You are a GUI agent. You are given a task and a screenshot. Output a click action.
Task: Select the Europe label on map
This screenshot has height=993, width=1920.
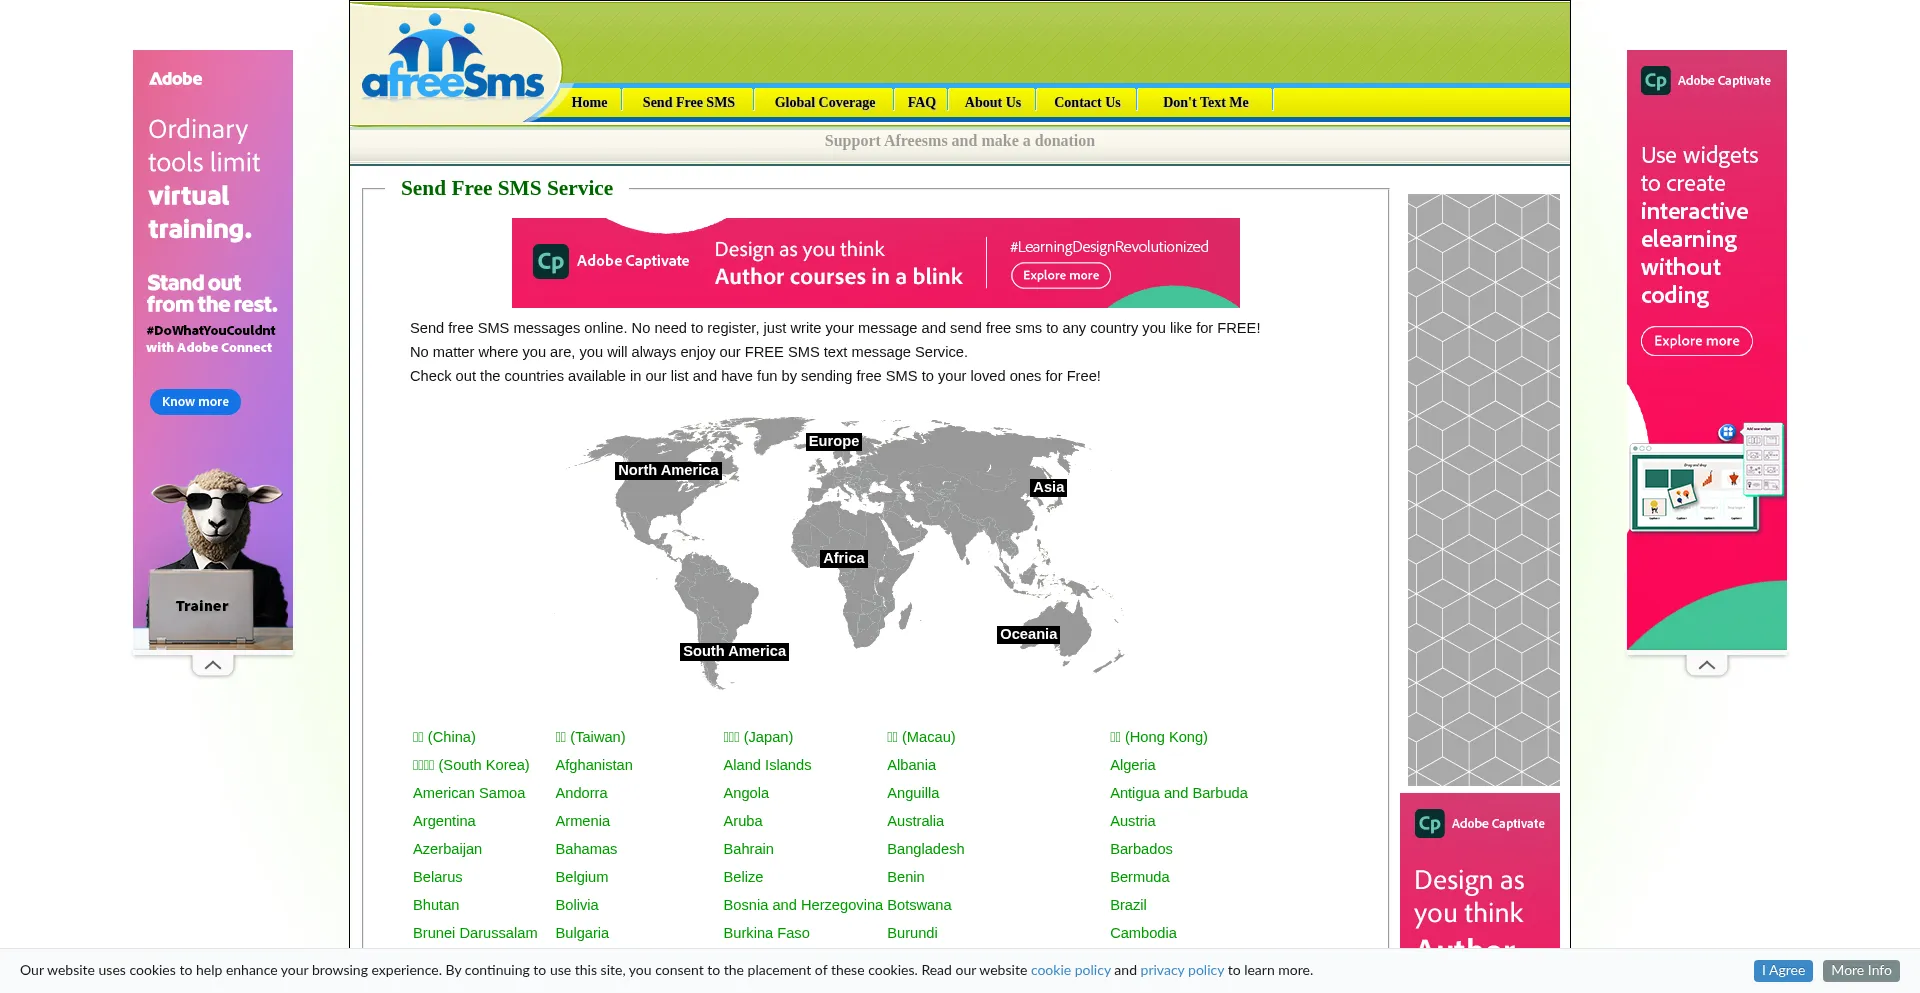833,442
